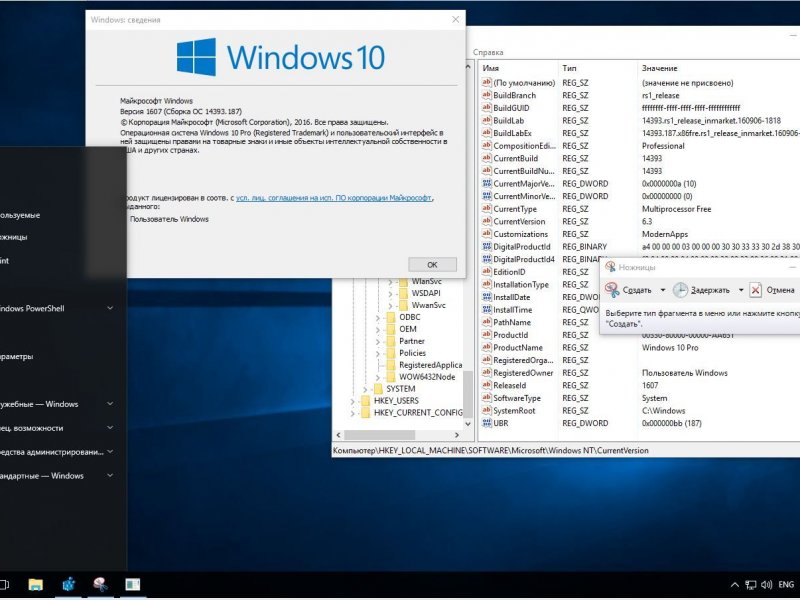Click Задержать in the Snipping Tool
The height and width of the screenshot is (600, 800).
[x=710, y=290]
